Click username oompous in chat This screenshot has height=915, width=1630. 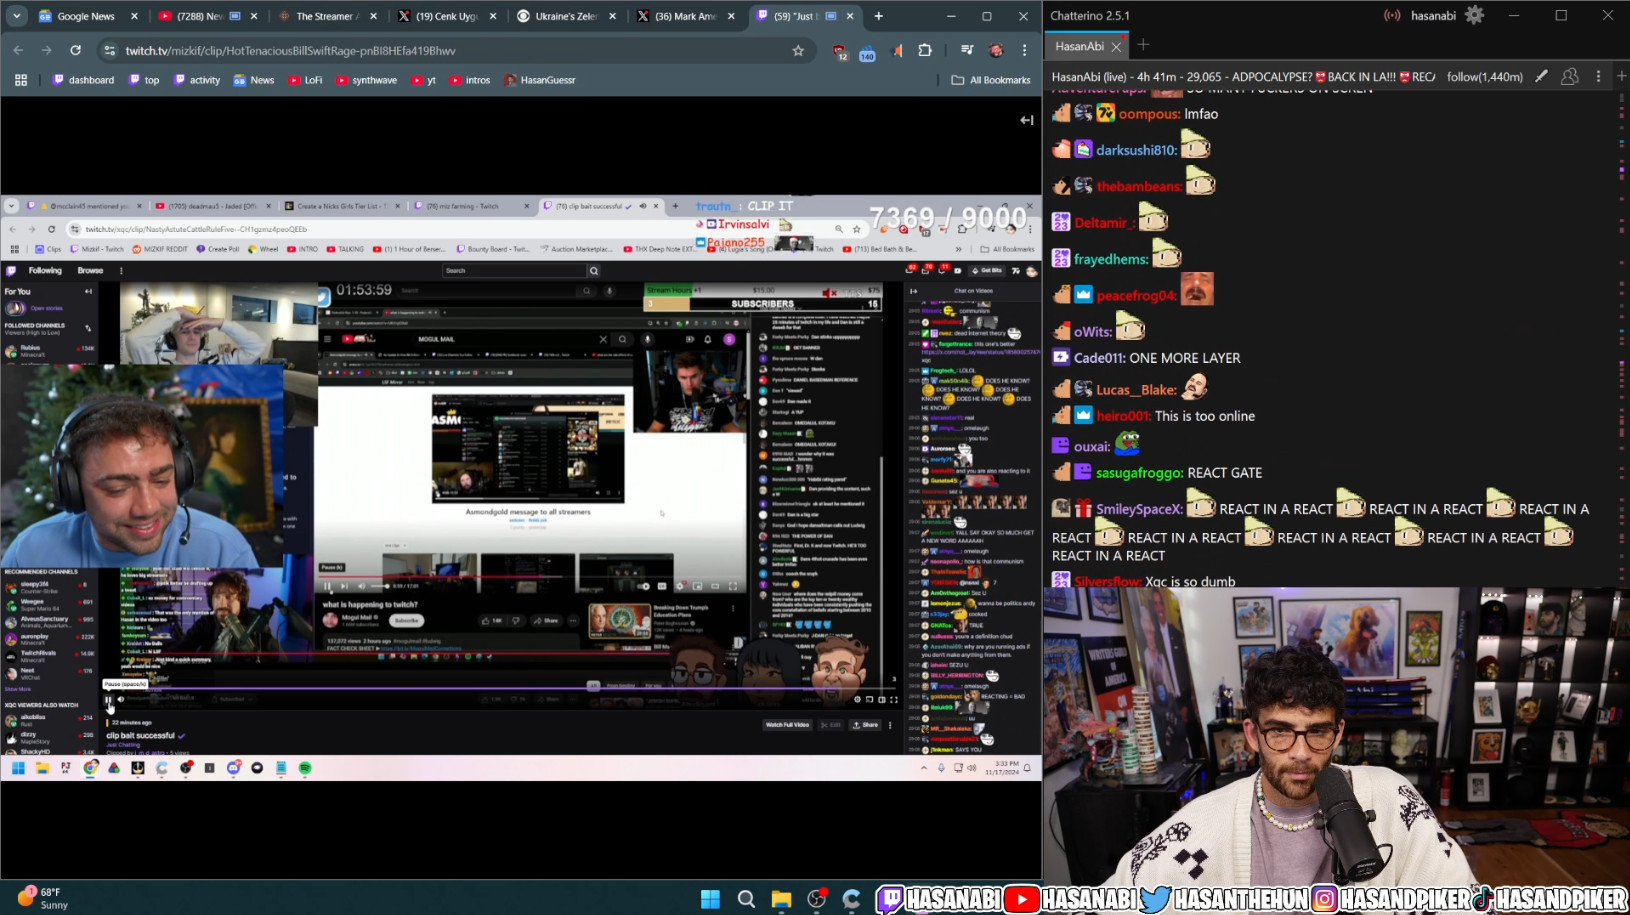tap(1149, 114)
